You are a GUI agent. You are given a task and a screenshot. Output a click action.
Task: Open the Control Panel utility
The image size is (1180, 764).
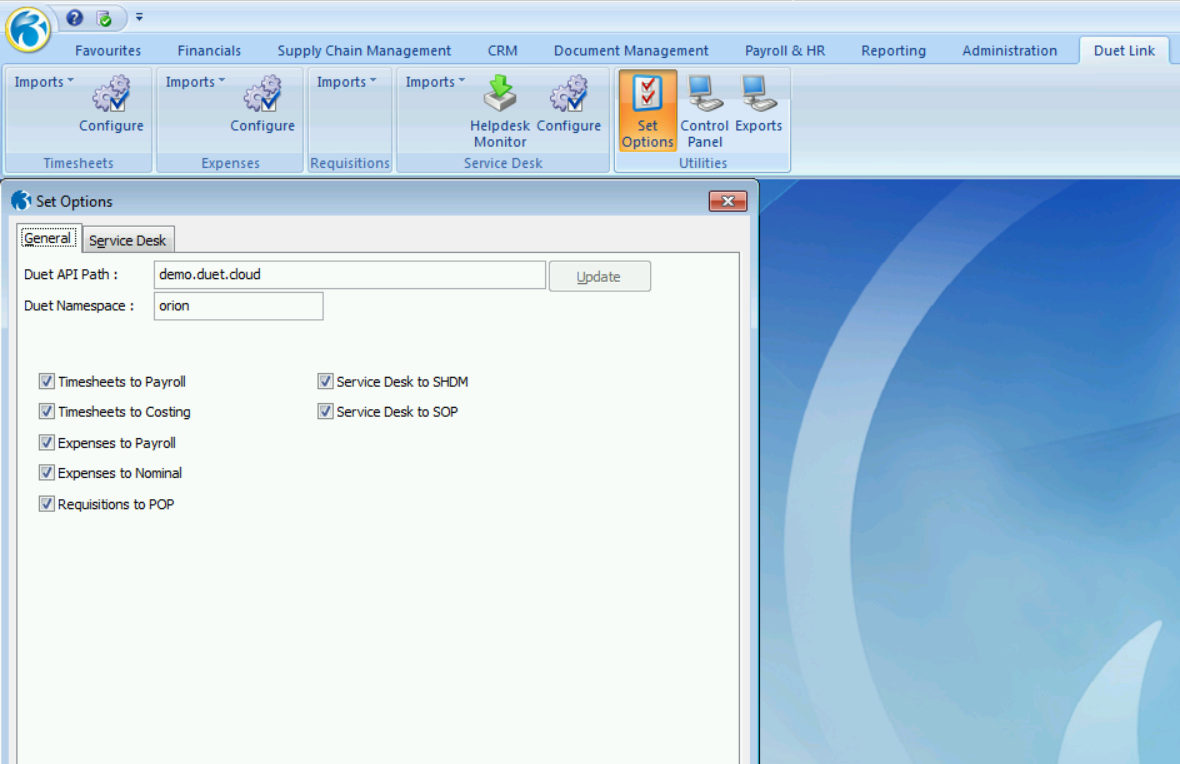coord(704,111)
